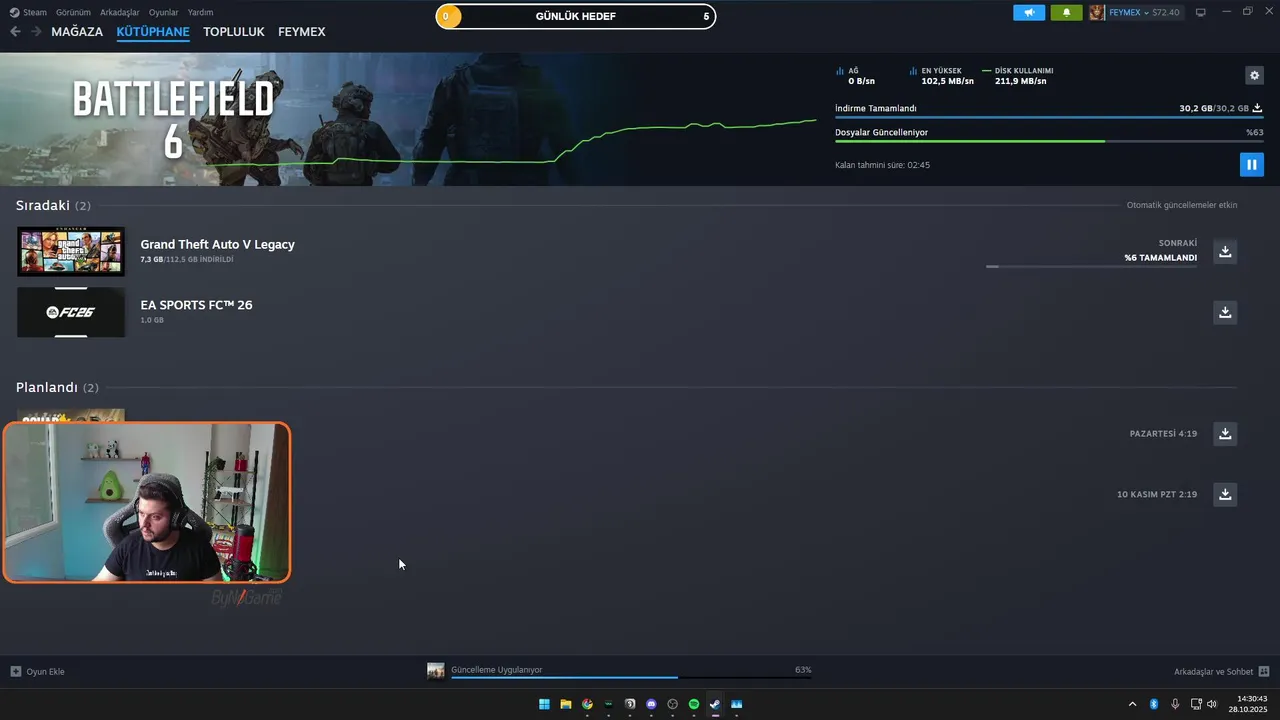Open the Windows Start menu

coord(544,704)
